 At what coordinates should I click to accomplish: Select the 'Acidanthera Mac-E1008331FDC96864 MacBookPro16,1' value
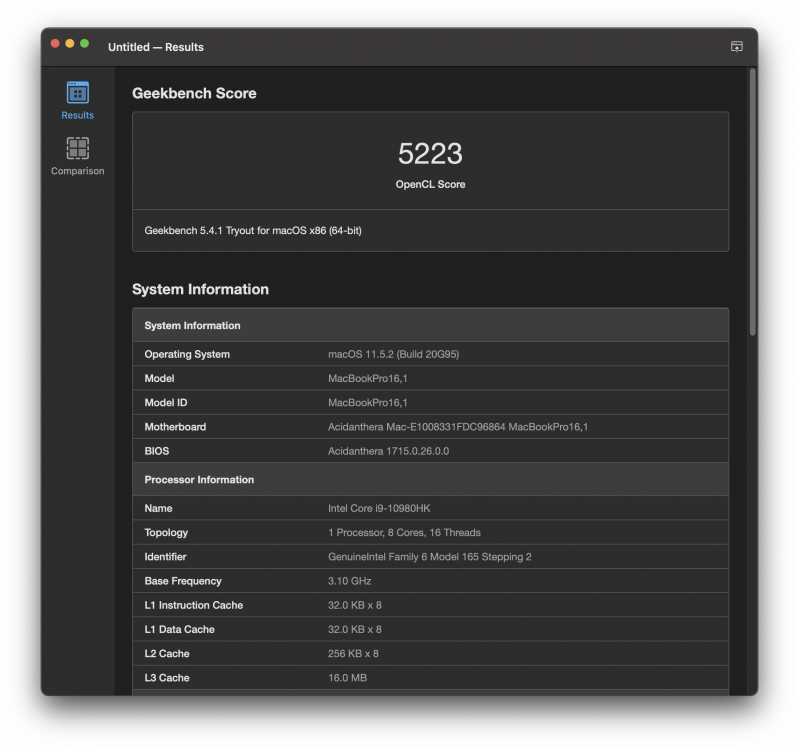pos(458,427)
